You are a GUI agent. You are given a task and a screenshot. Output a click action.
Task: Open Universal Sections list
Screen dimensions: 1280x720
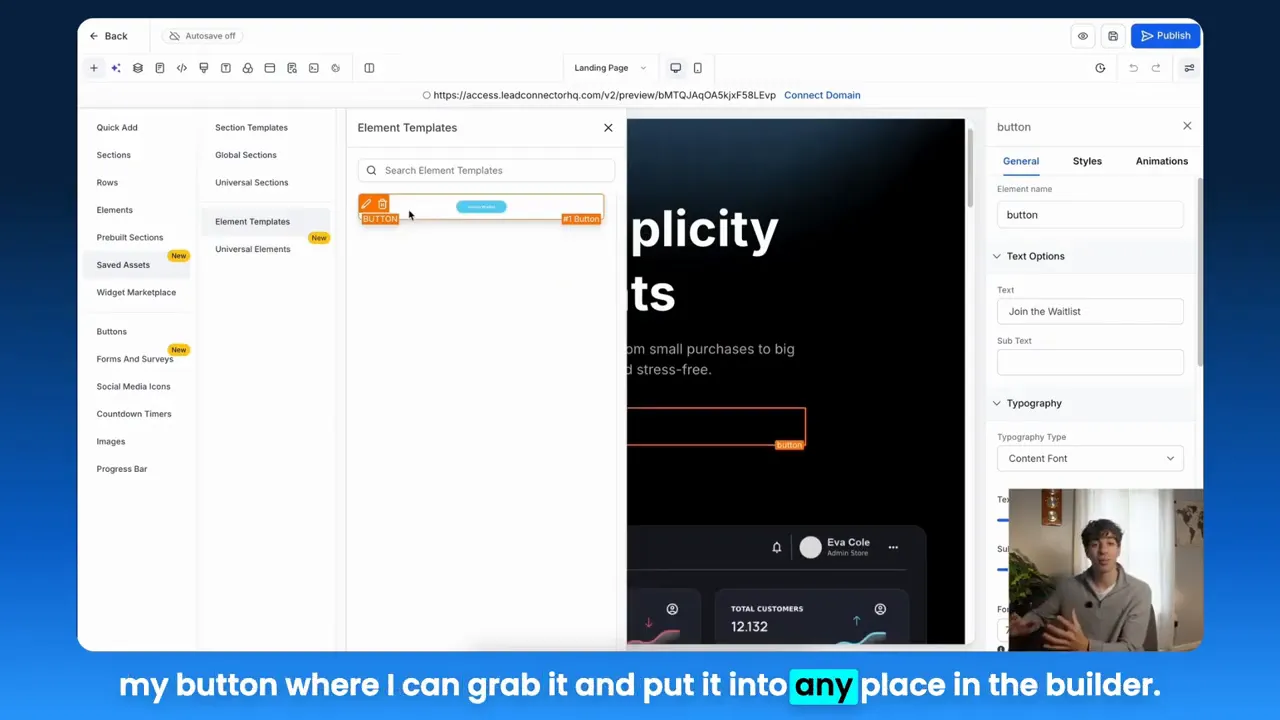[251, 183]
